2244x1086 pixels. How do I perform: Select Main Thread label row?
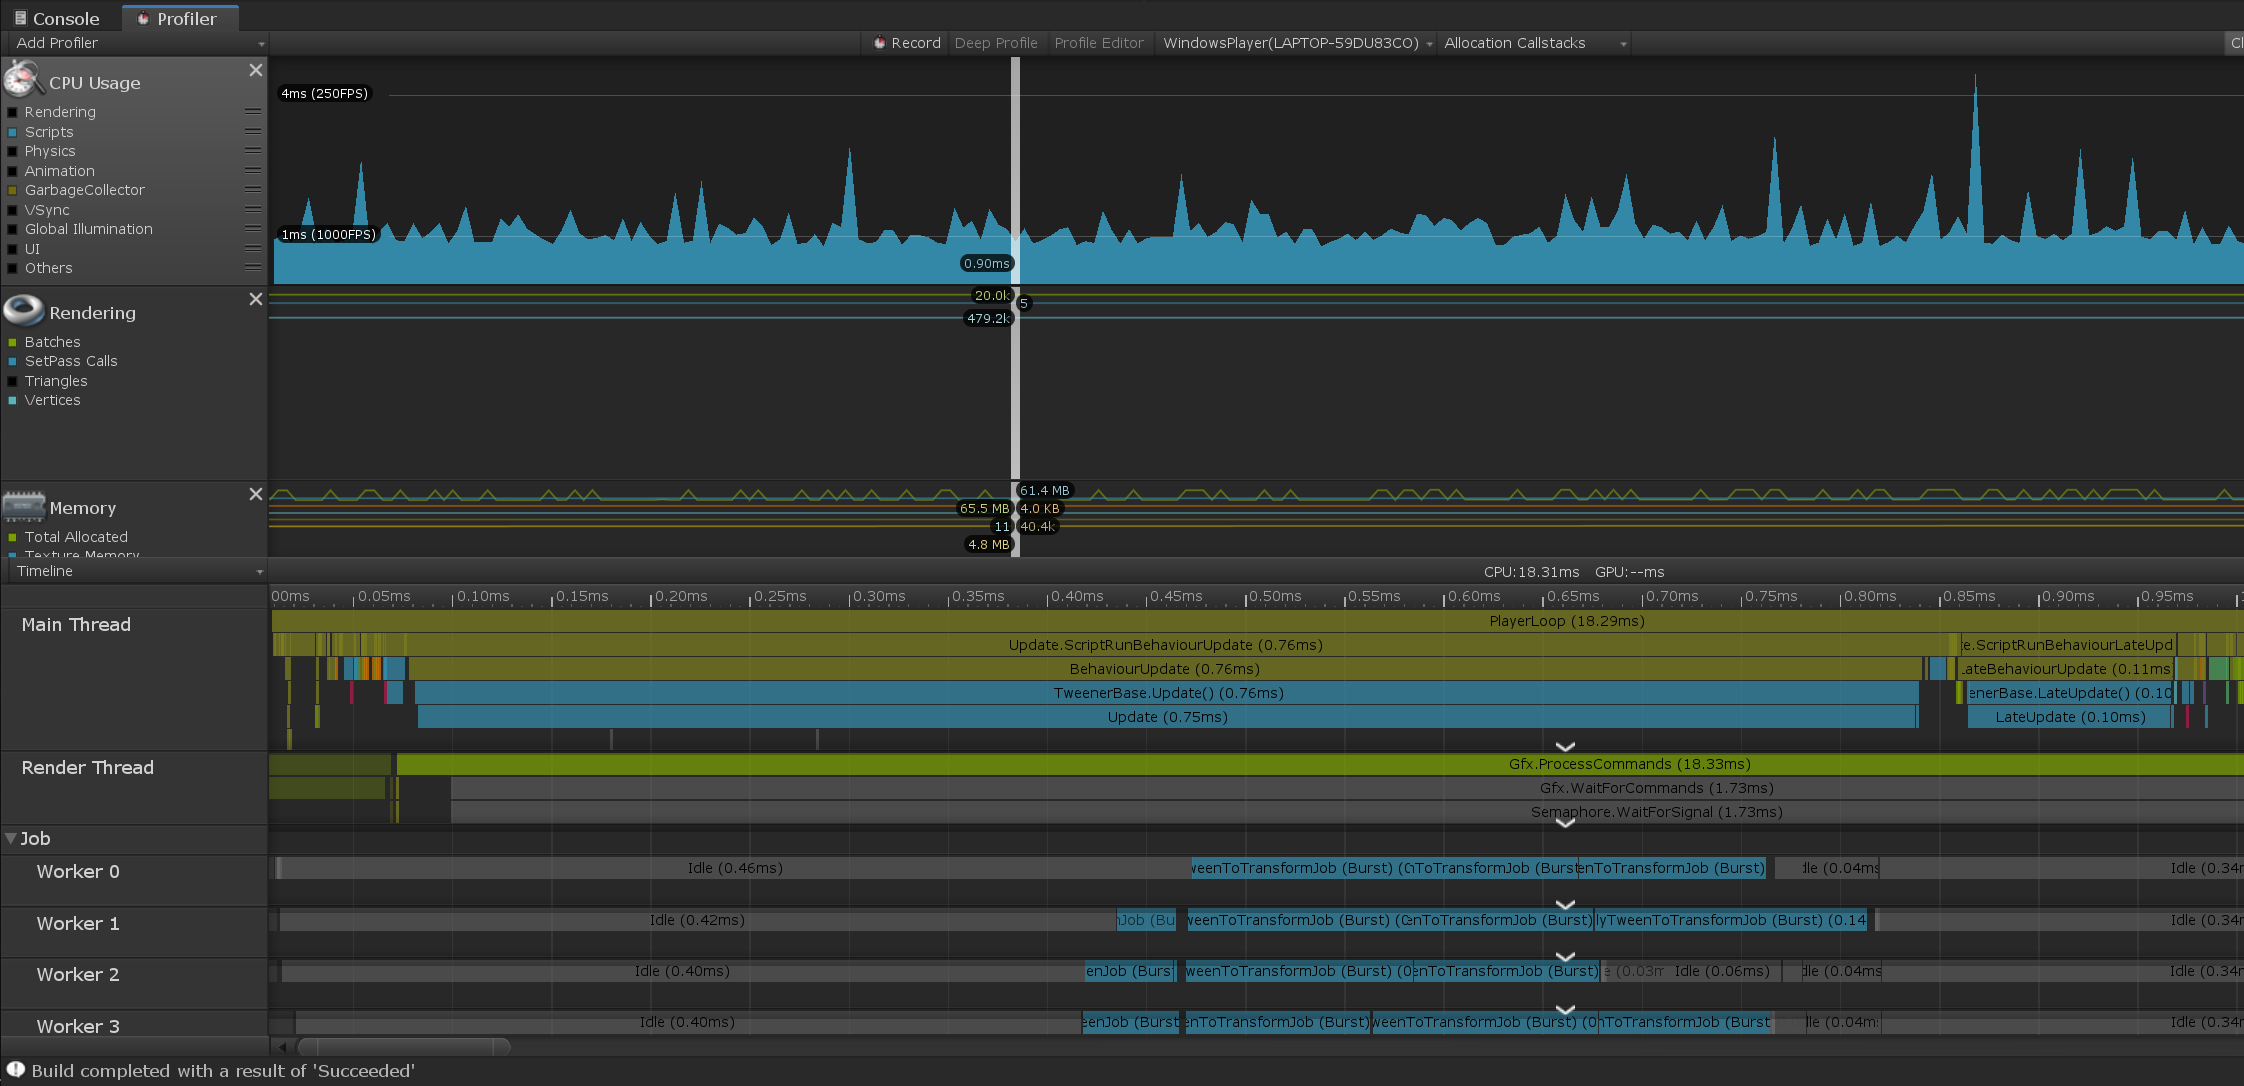[x=134, y=680]
